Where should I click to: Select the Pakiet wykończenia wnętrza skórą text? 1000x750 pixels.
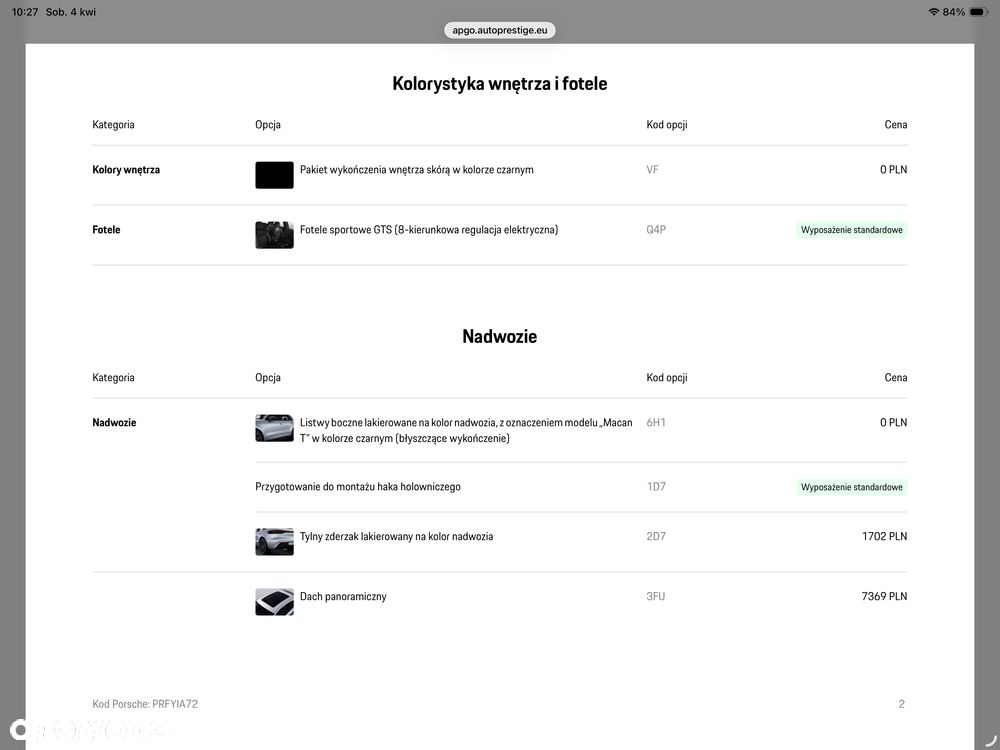click(416, 170)
